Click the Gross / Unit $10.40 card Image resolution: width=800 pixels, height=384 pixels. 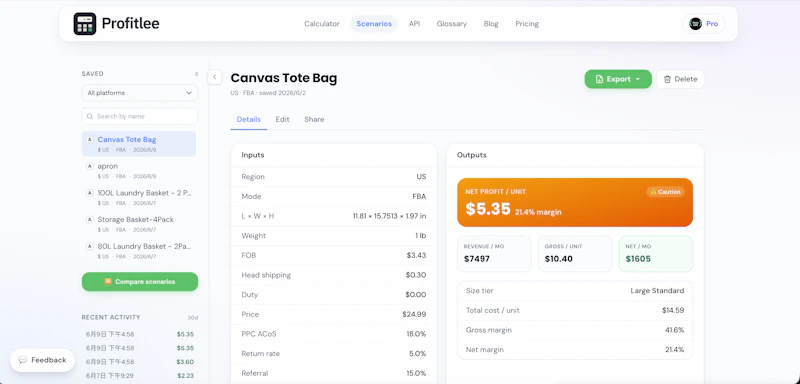point(575,253)
